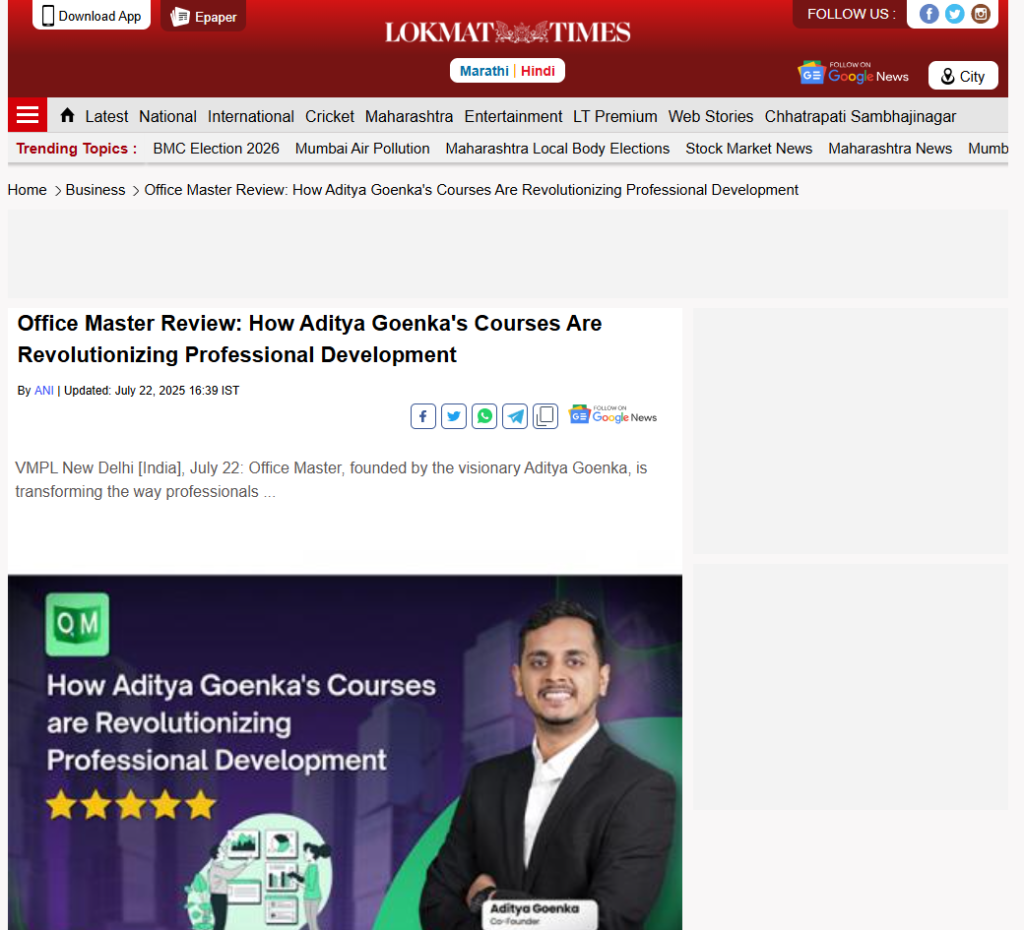1024x930 pixels.
Task: Share article on Telegram icon
Action: coord(515,416)
